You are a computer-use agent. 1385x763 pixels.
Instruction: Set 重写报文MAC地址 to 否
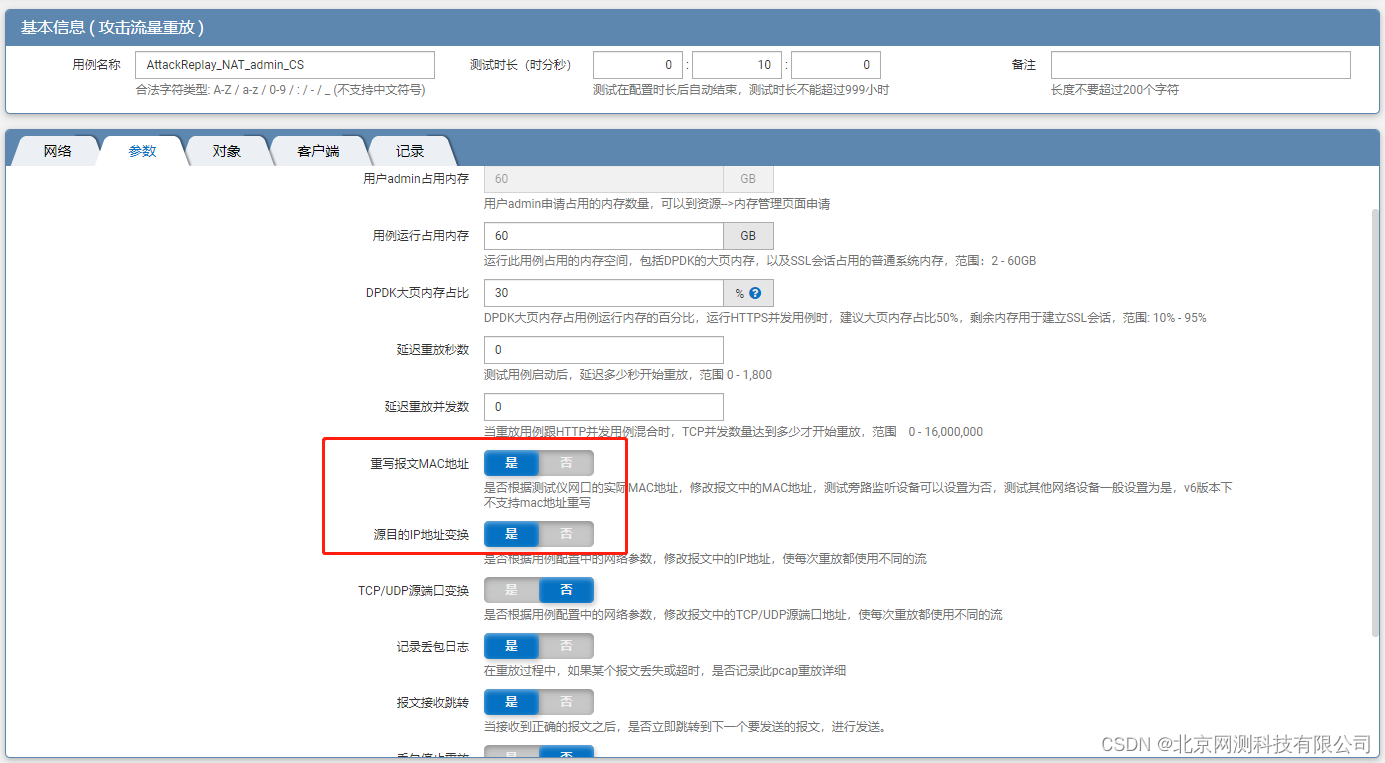566,463
